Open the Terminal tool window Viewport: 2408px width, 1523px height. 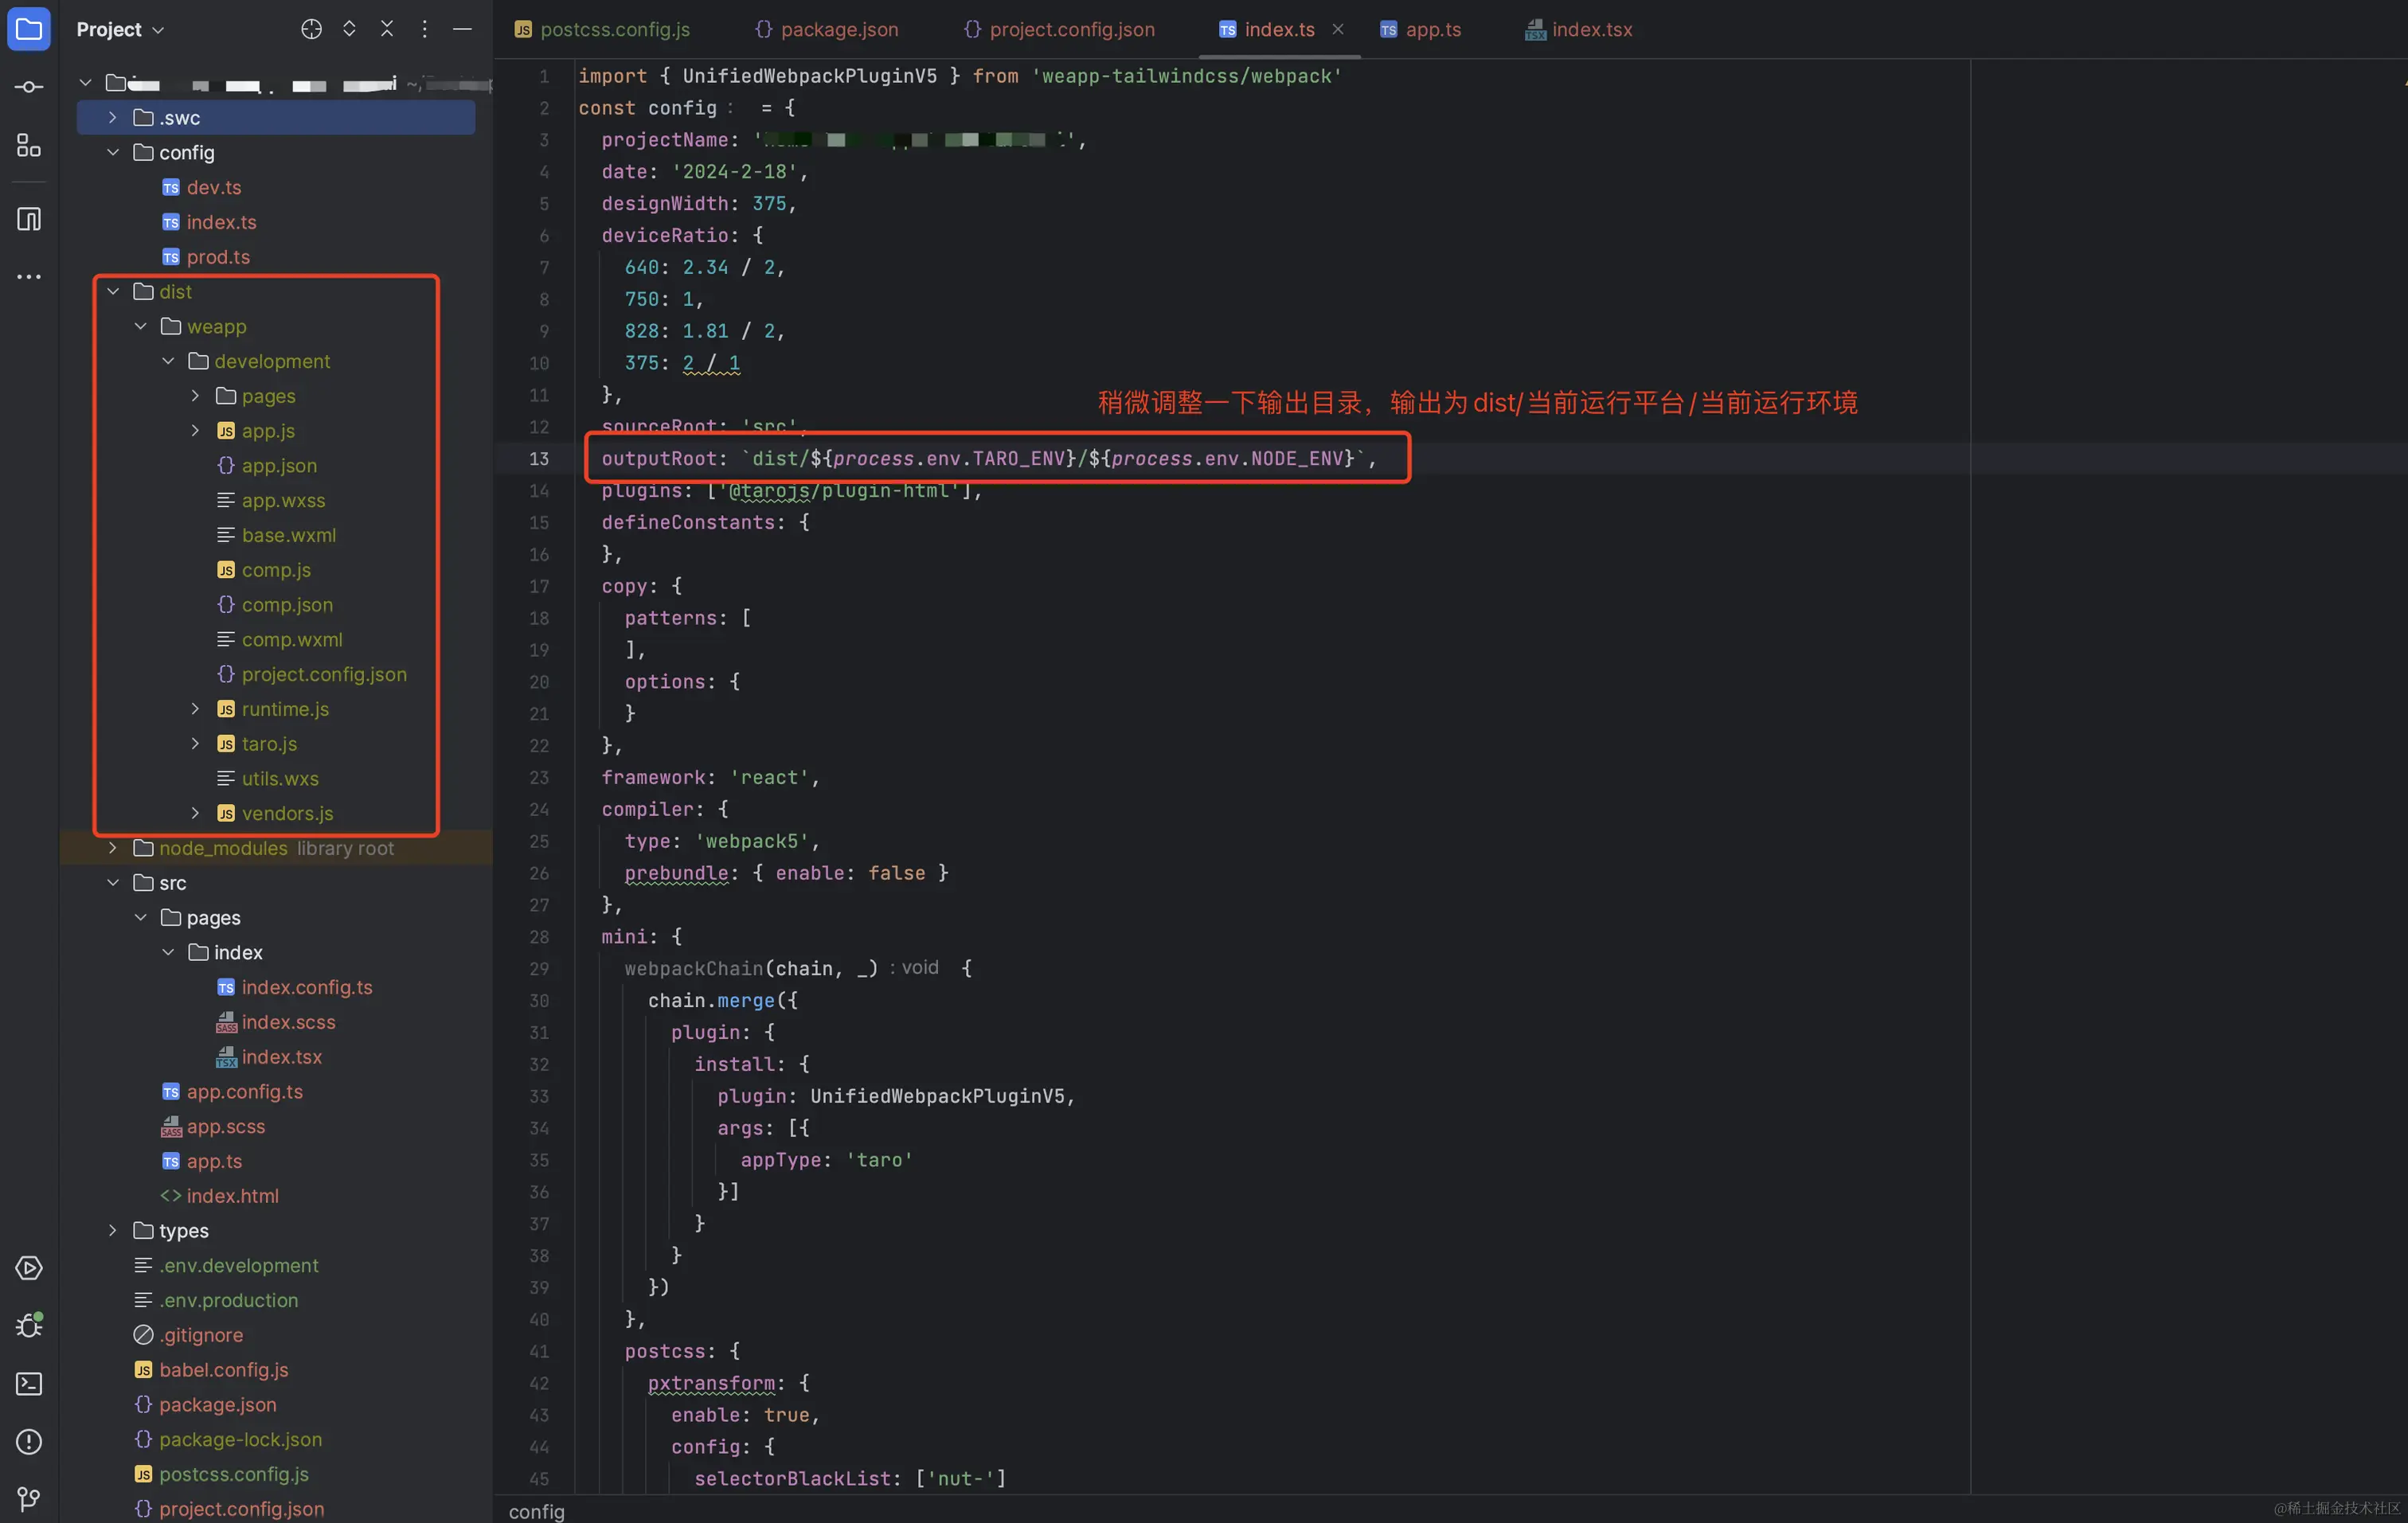coord(28,1384)
